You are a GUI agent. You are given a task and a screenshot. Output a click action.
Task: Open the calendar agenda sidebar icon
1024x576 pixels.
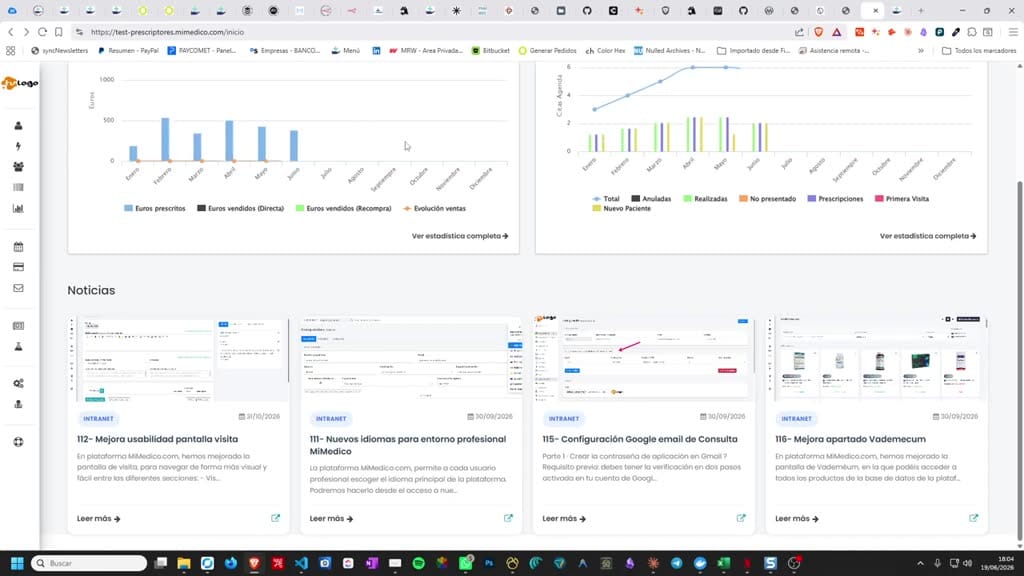click(18, 246)
